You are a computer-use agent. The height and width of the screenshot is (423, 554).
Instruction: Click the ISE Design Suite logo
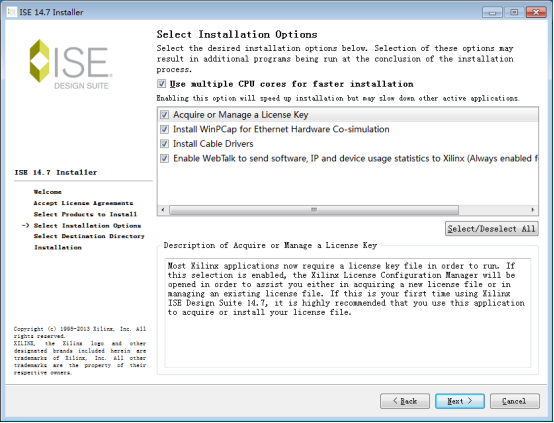[70, 64]
